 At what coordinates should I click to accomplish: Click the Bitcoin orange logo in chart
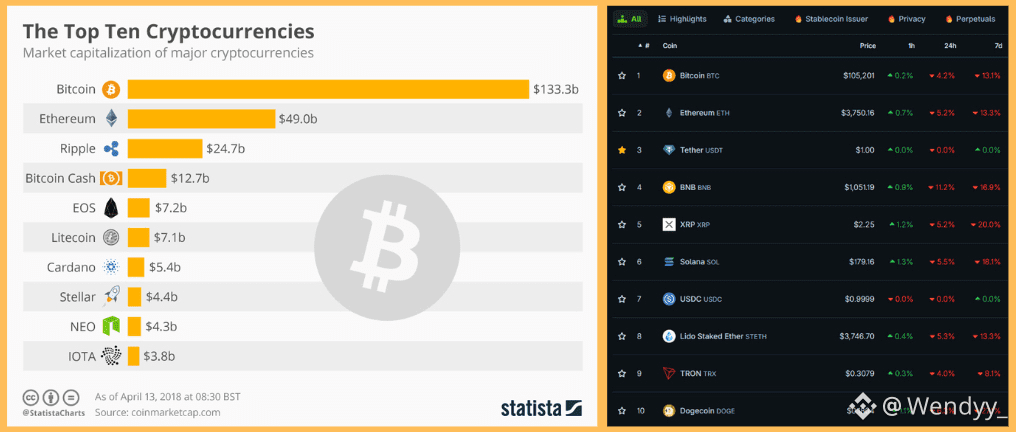point(111,89)
